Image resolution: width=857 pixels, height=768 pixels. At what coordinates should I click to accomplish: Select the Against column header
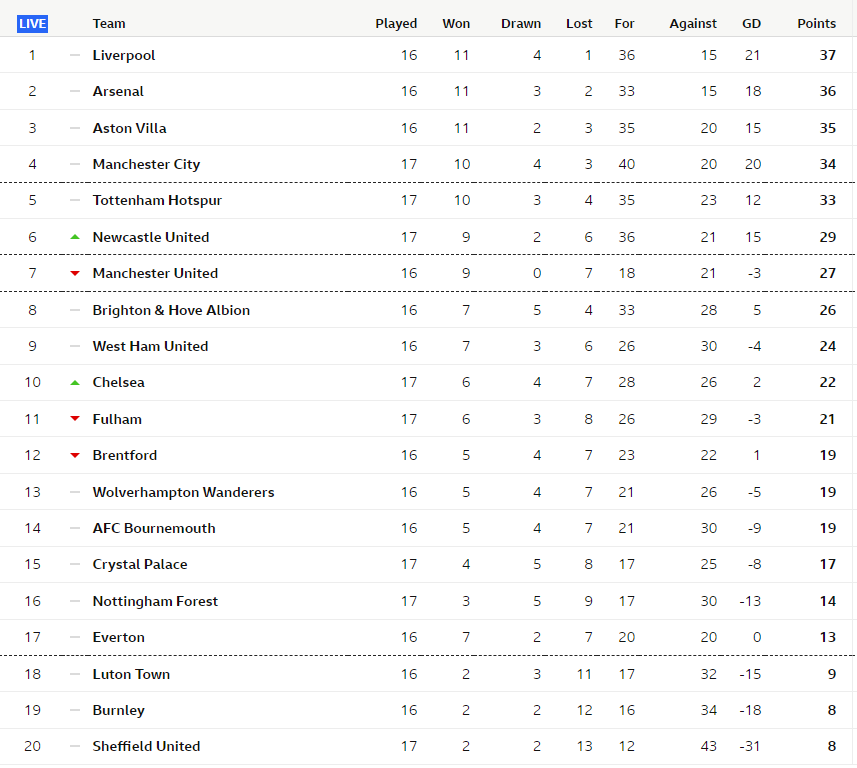click(692, 24)
